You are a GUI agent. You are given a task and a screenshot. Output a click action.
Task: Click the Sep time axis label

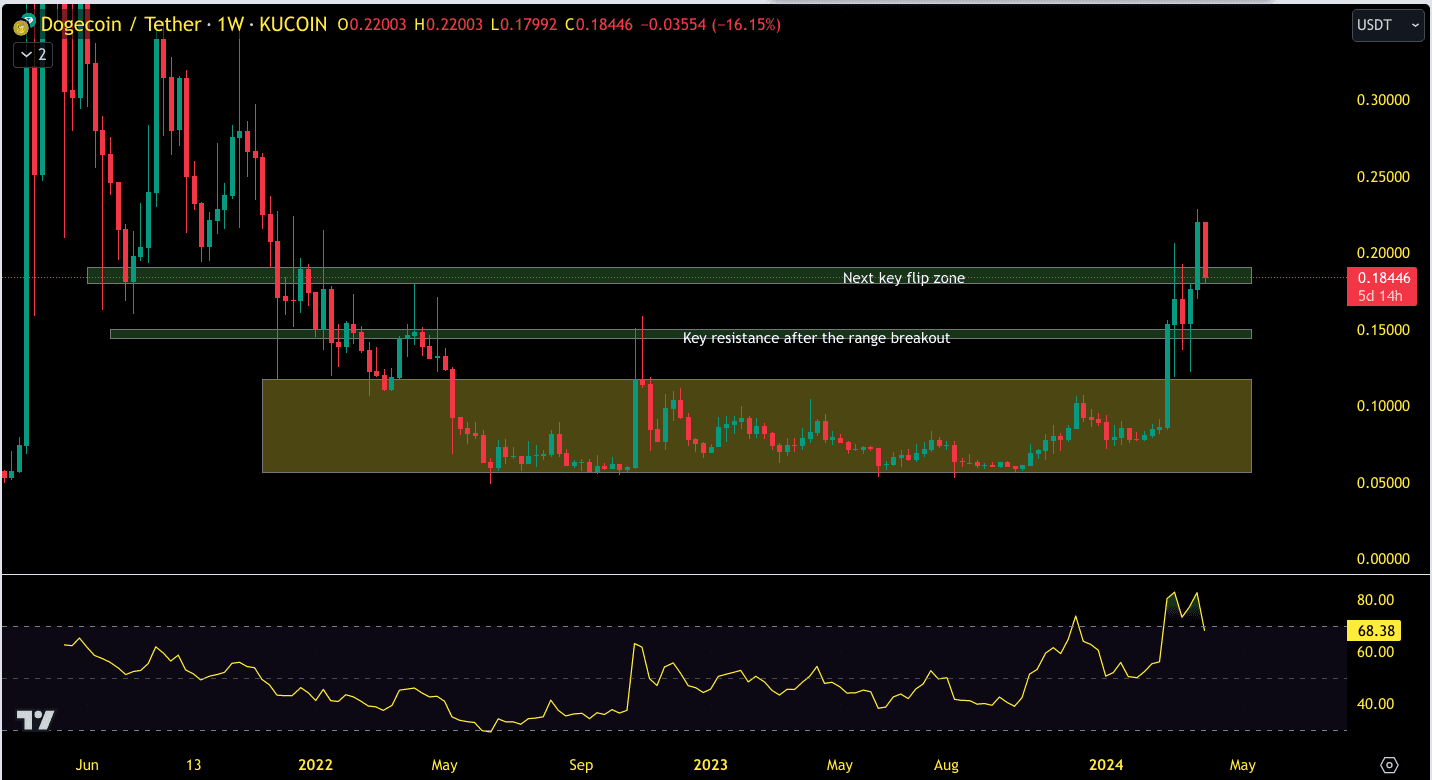pyautogui.click(x=581, y=765)
